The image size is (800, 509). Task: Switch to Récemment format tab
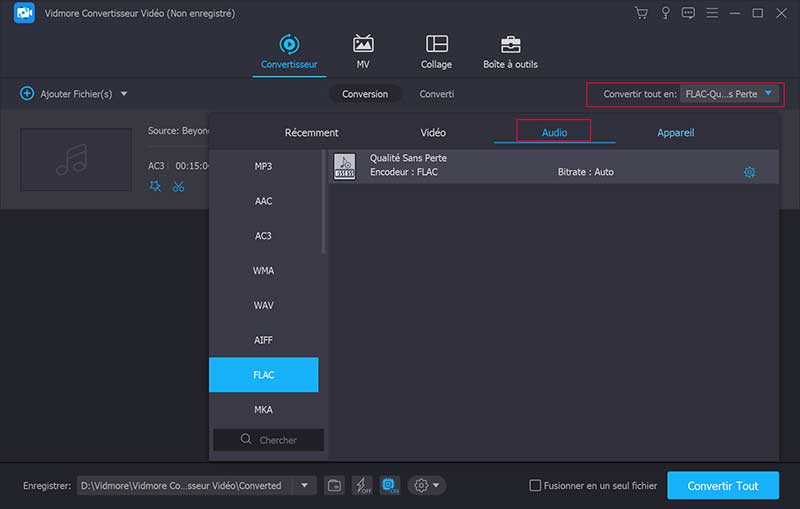[312, 133]
